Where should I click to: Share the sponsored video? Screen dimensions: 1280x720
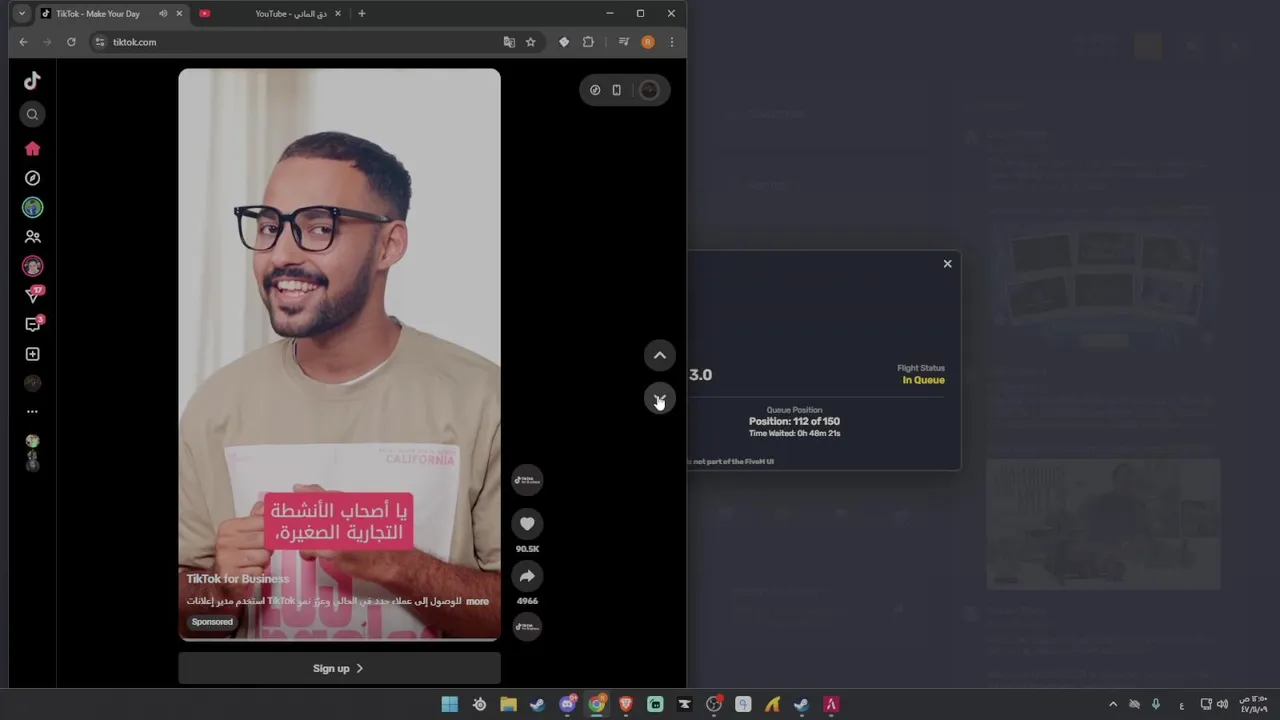pos(527,575)
